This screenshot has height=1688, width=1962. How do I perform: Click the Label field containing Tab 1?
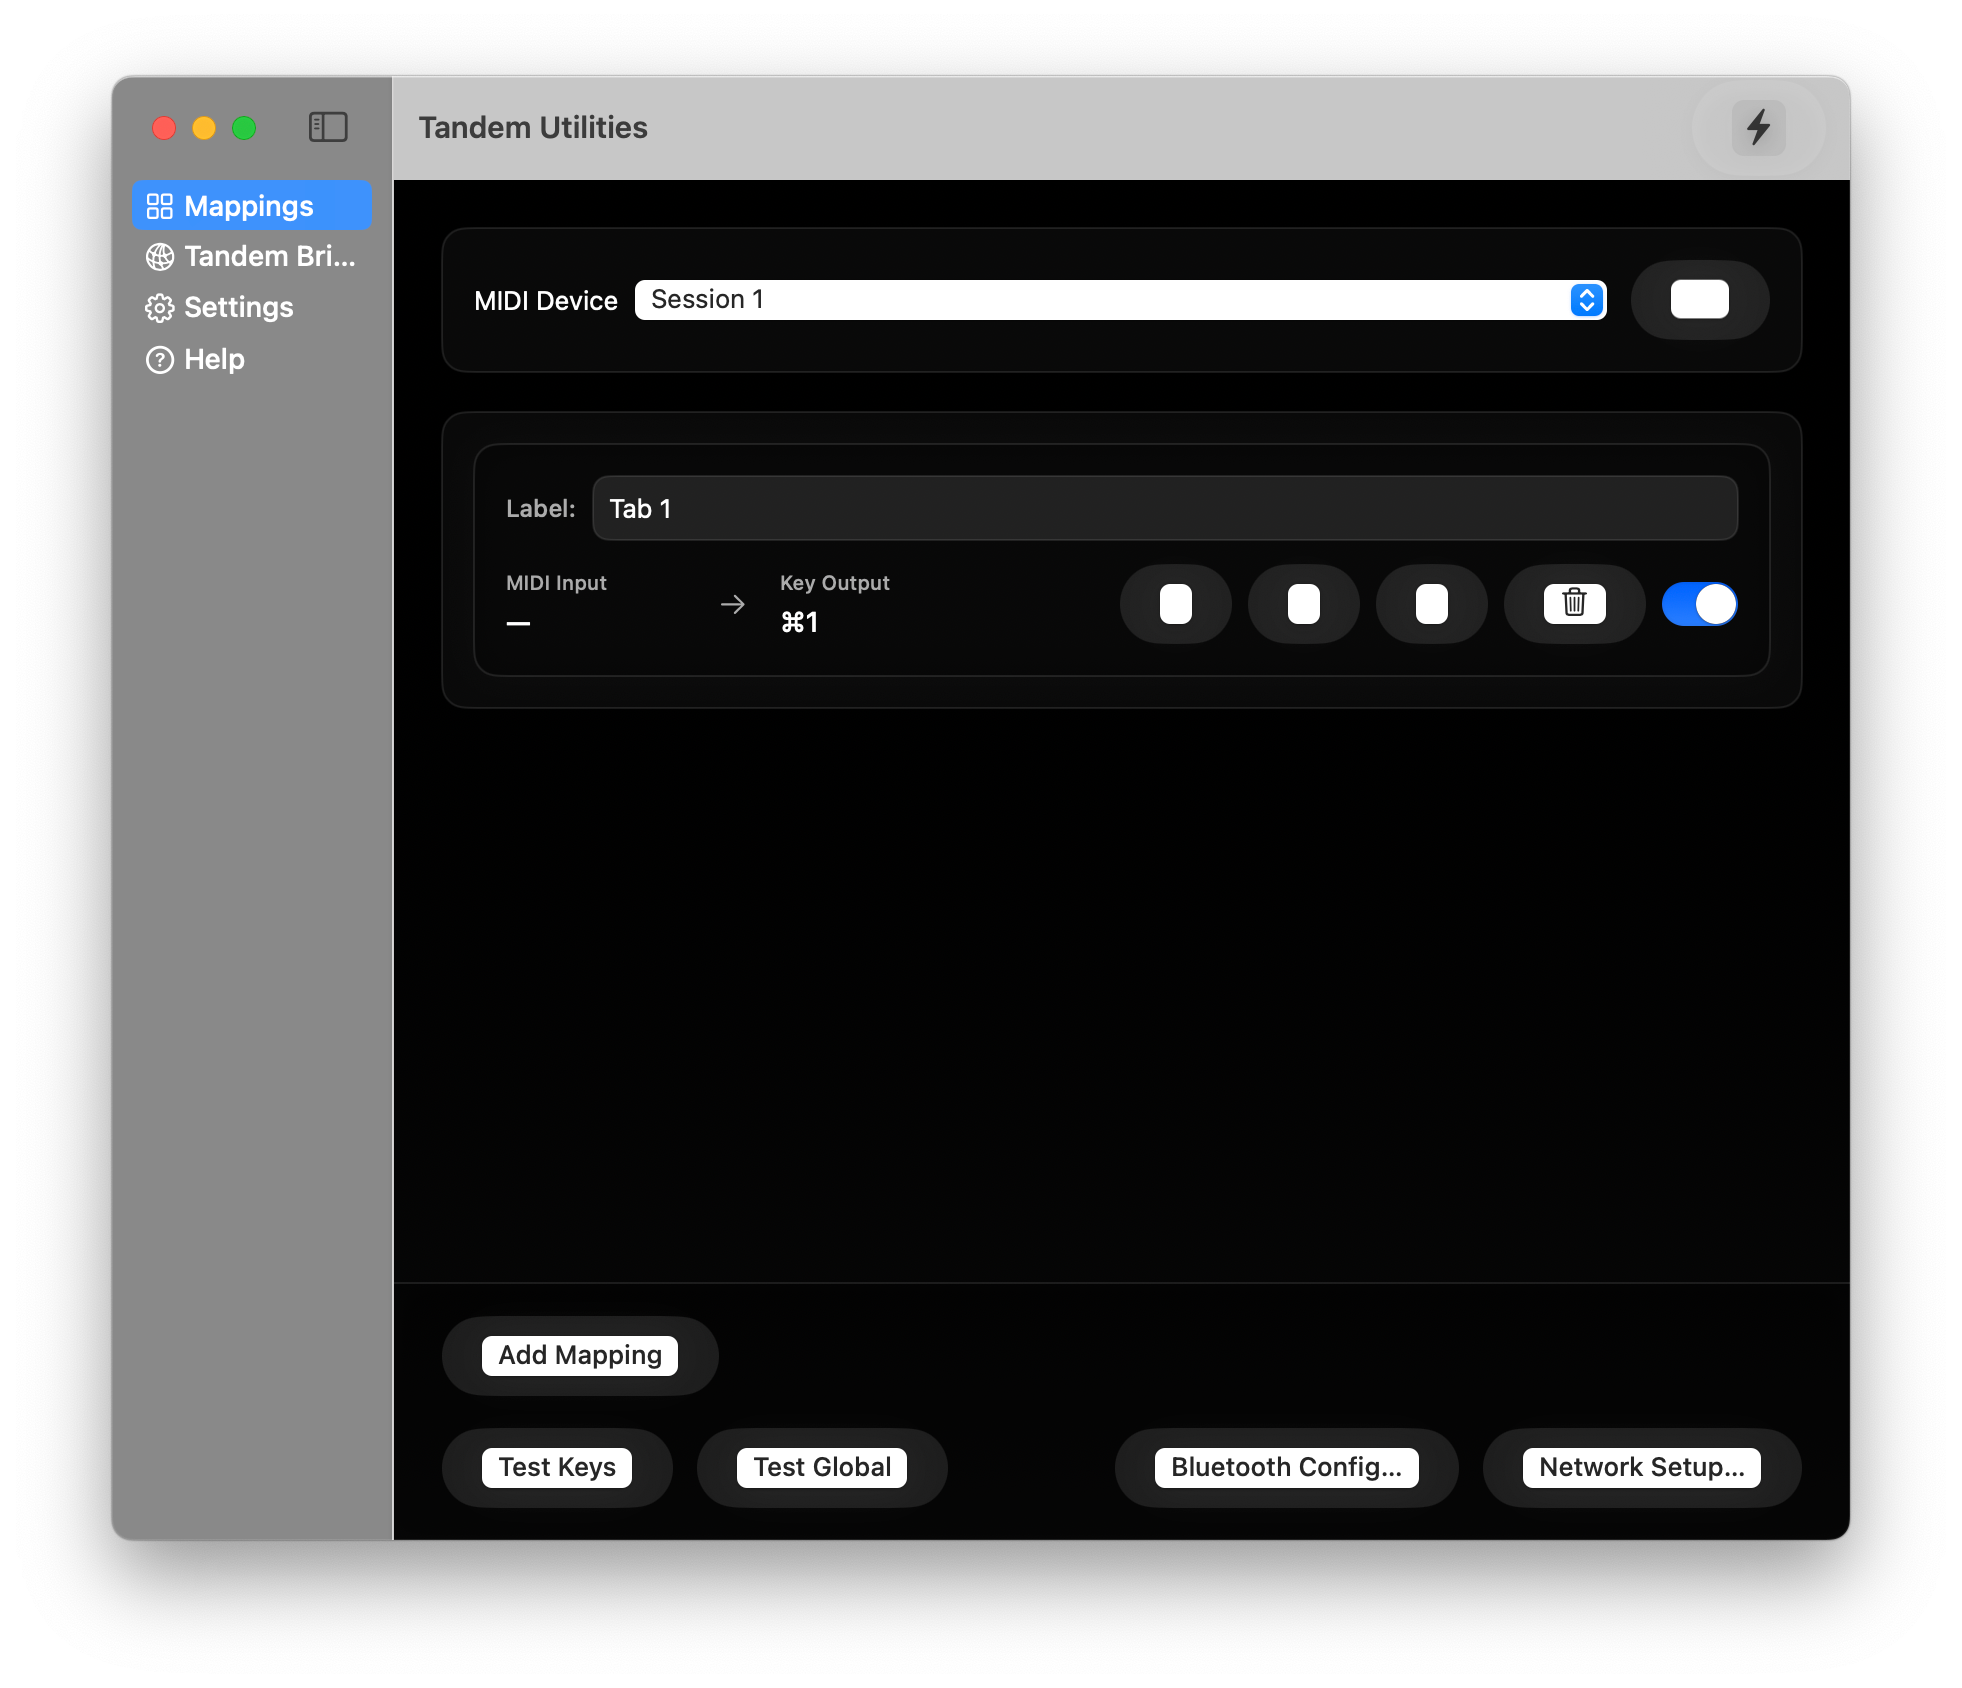(1164, 508)
